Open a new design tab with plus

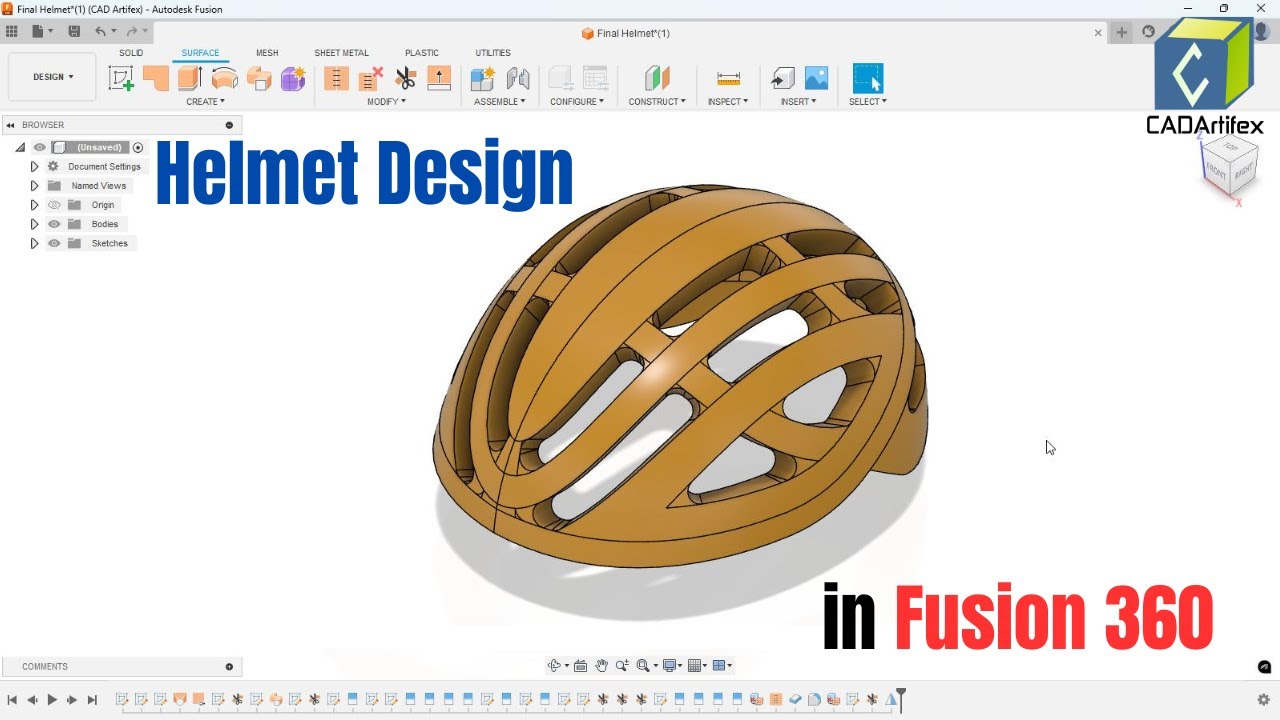(x=1122, y=32)
